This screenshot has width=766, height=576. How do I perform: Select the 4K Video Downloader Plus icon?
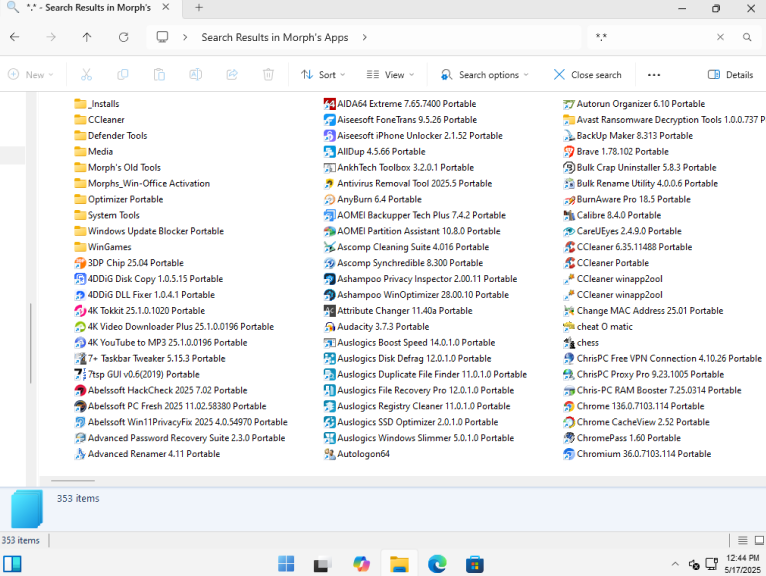[80, 326]
